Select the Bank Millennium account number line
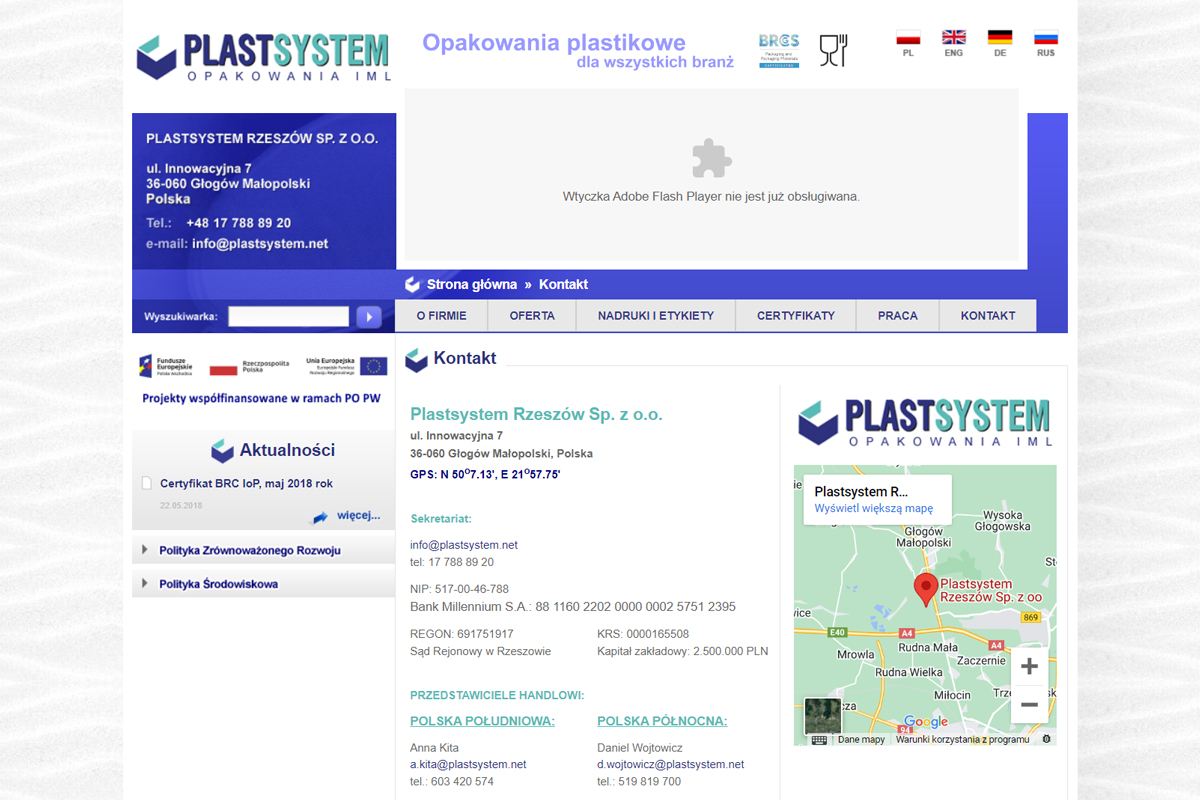 tap(573, 607)
